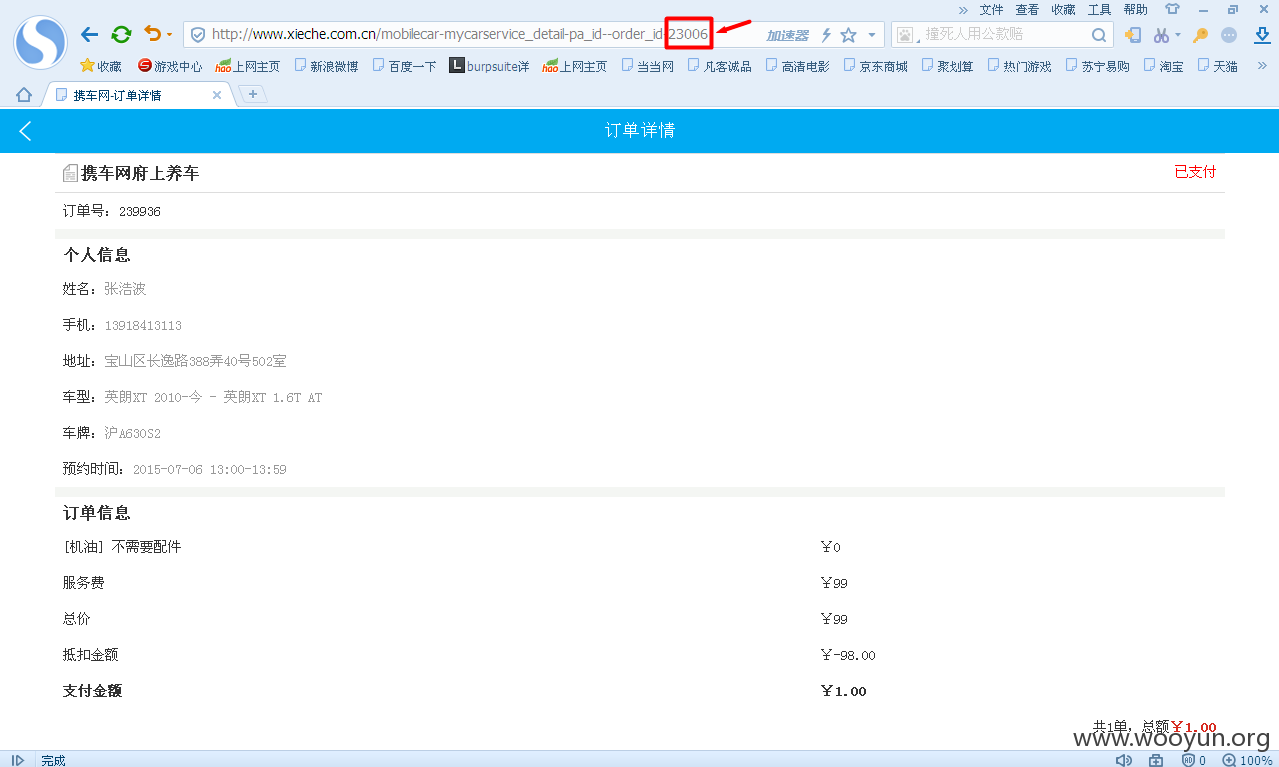1279x767 pixels.
Task: Open 百度一下 bookmark
Action: click(405, 66)
